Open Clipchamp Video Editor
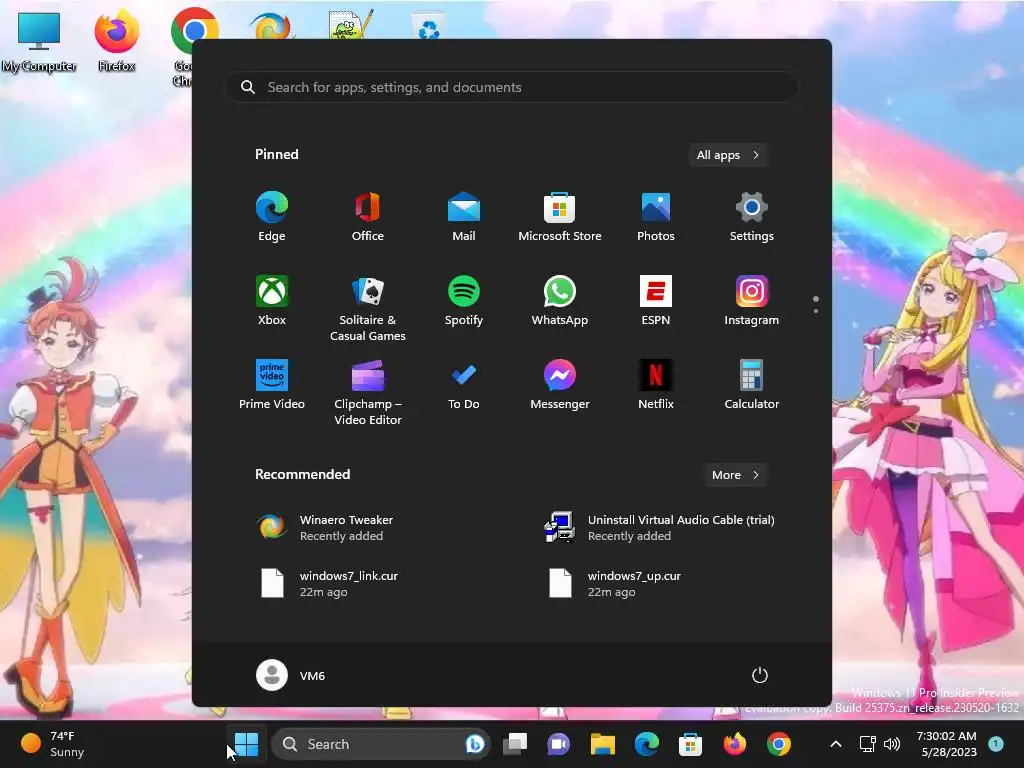 [x=368, y=393]
